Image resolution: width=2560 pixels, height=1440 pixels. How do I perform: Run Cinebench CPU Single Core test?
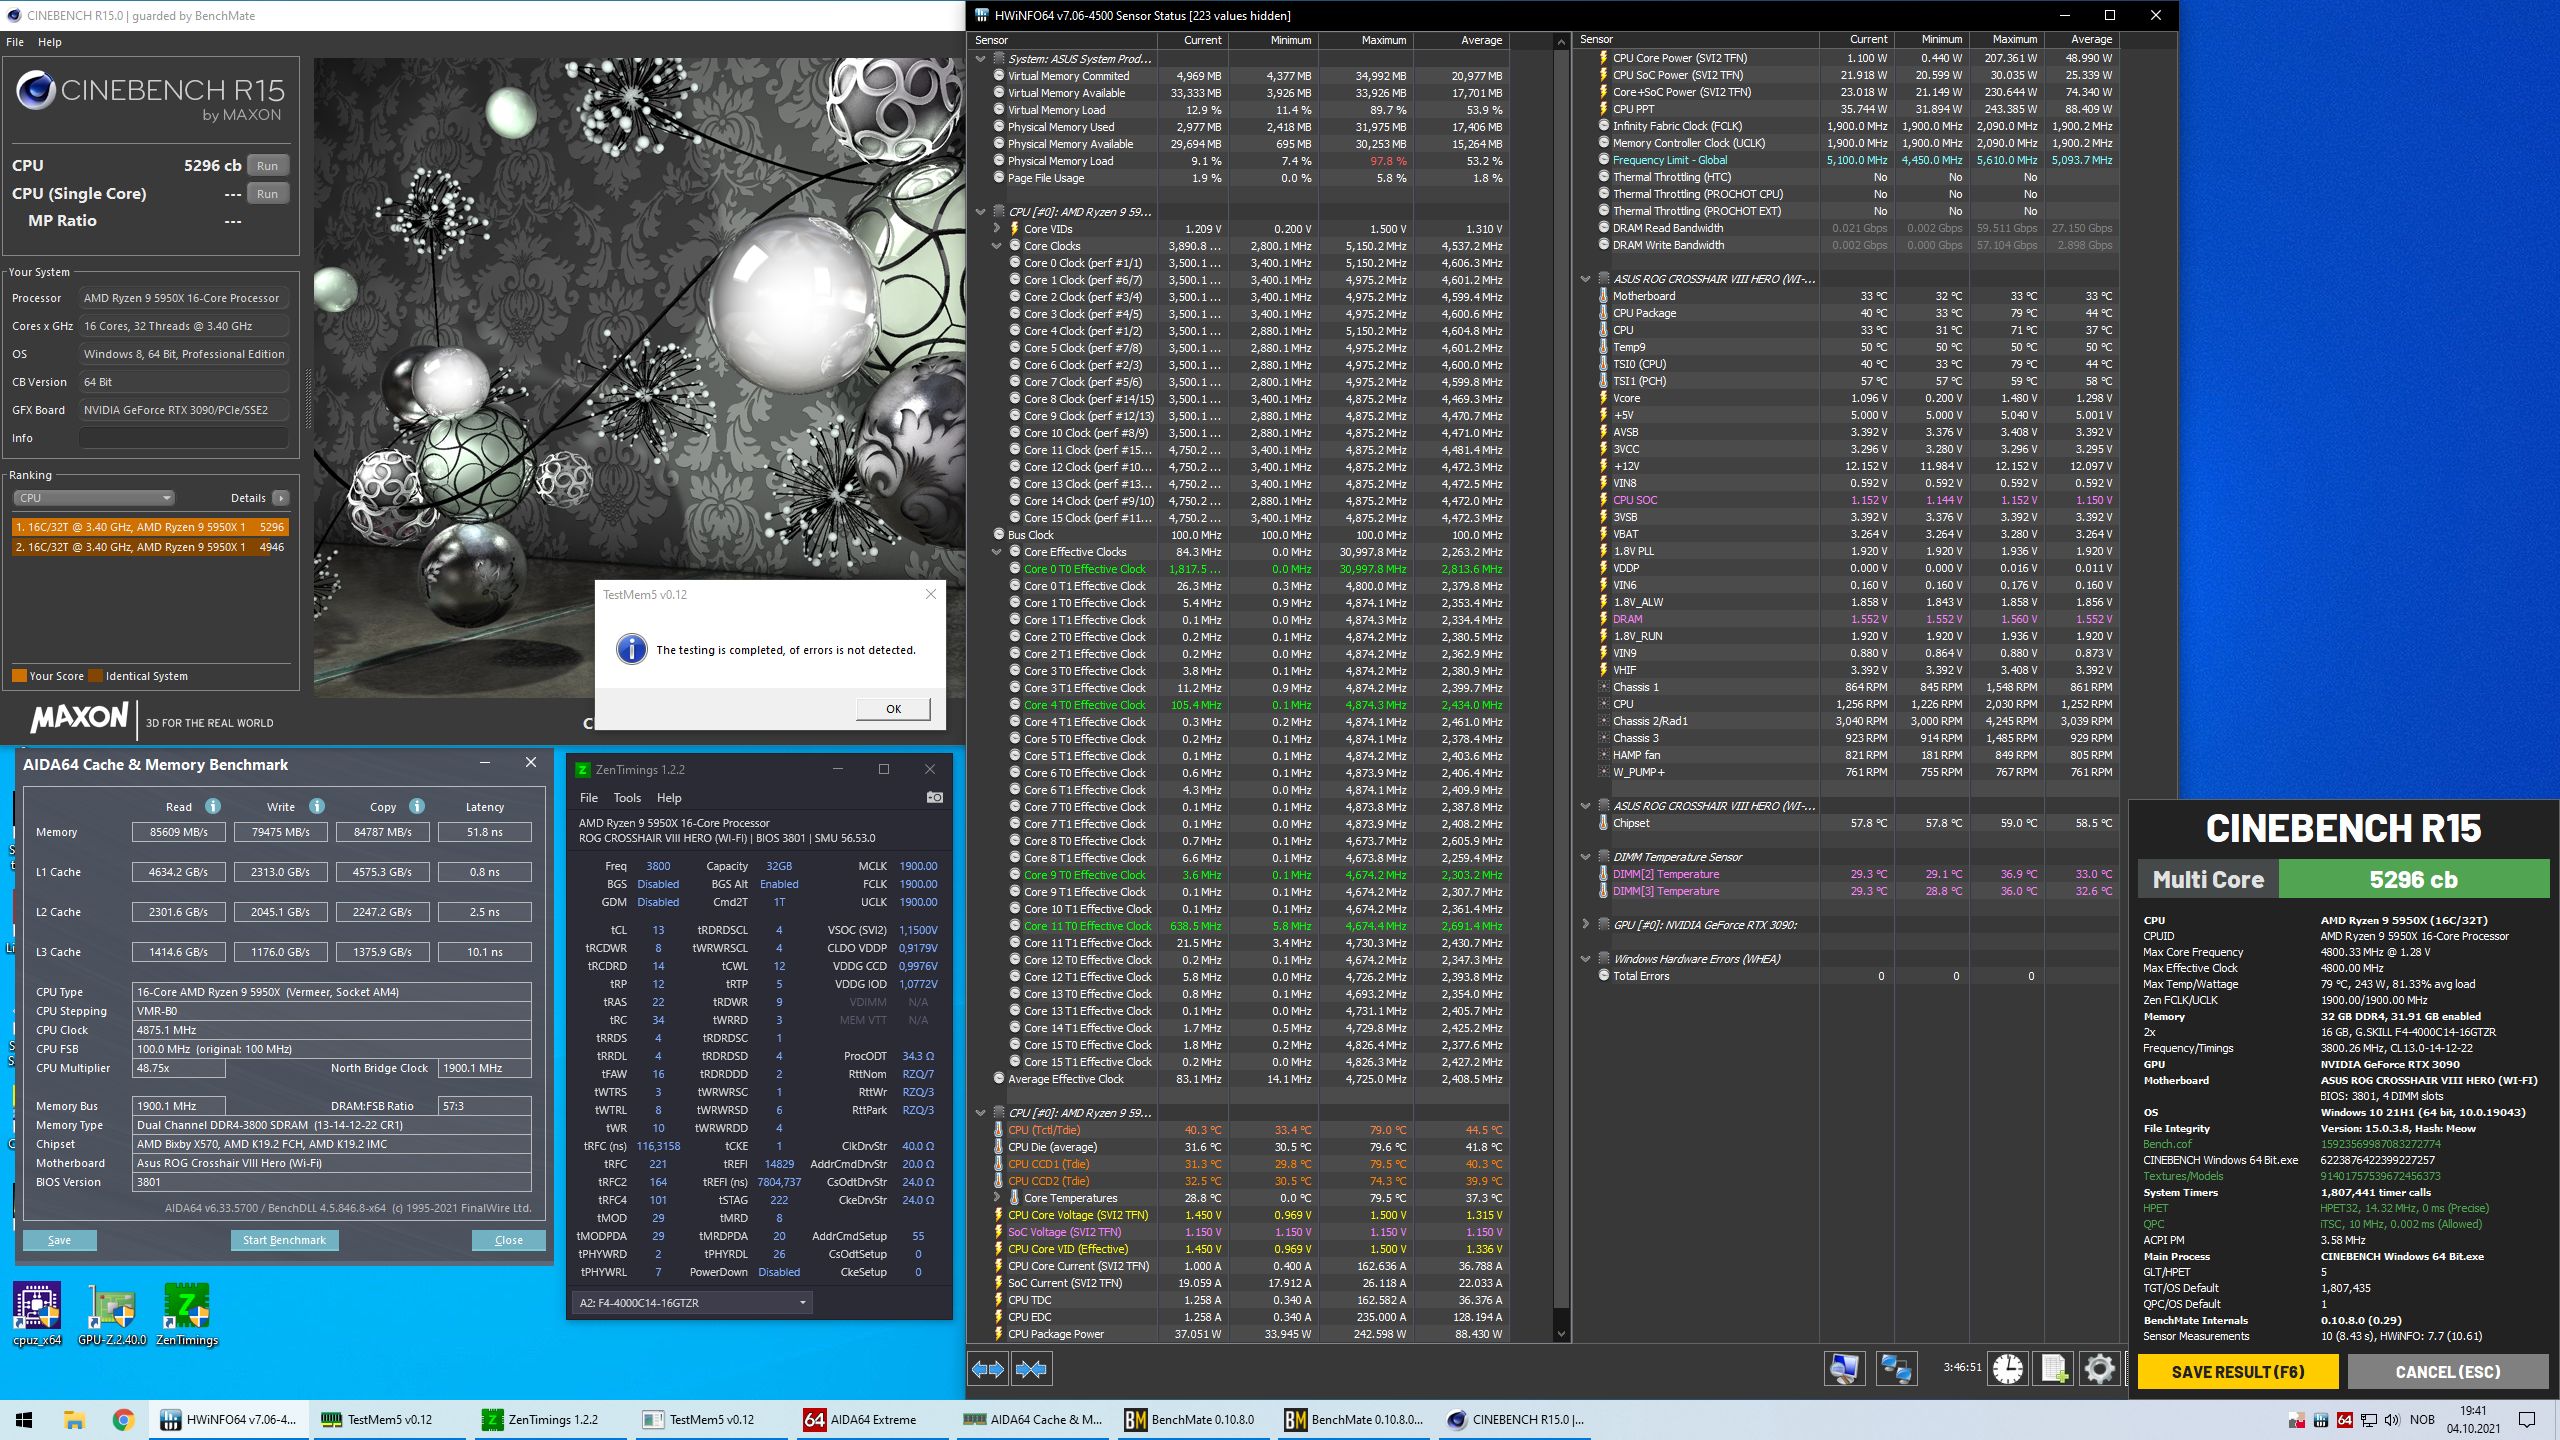(267, 194)
